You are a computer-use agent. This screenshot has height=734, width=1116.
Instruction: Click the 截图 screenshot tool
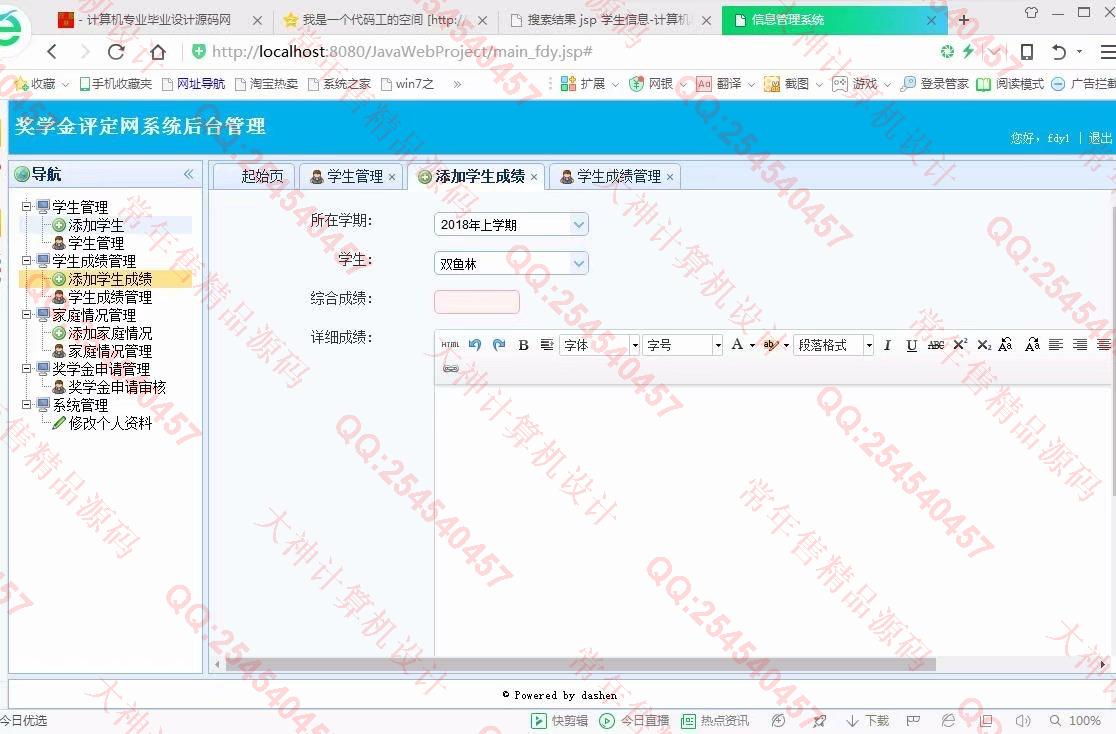tap(787, 84)
